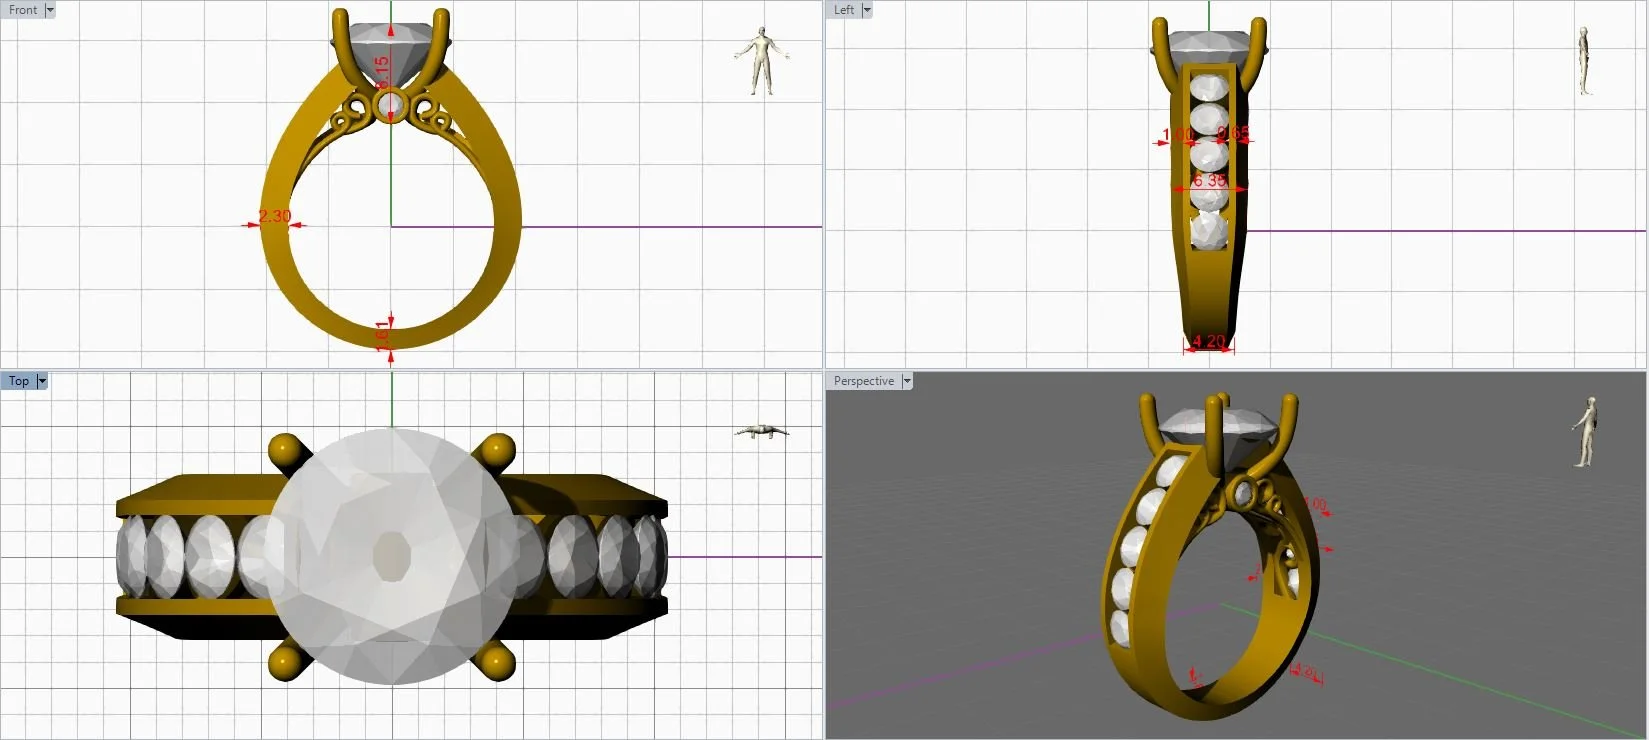Open the Front viewport dropdown arrow

coord(50,10)
